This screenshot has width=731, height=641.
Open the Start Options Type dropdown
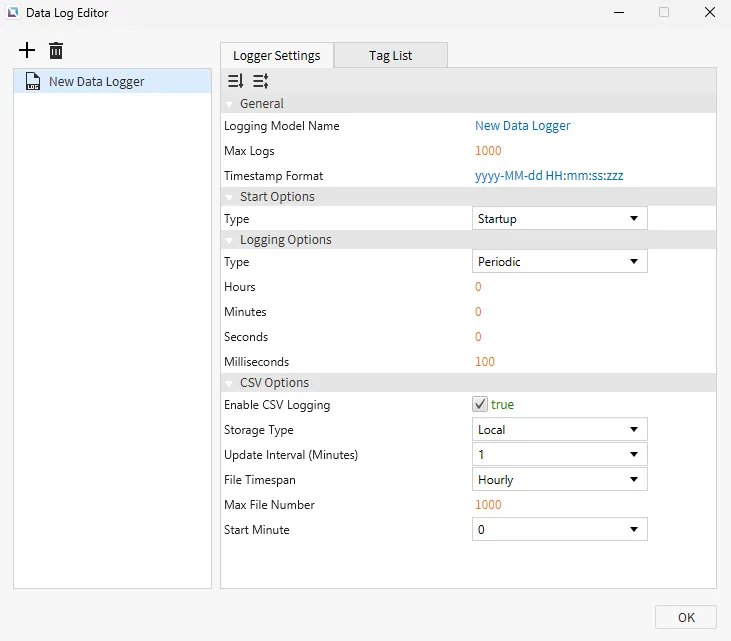pos(559,219)
